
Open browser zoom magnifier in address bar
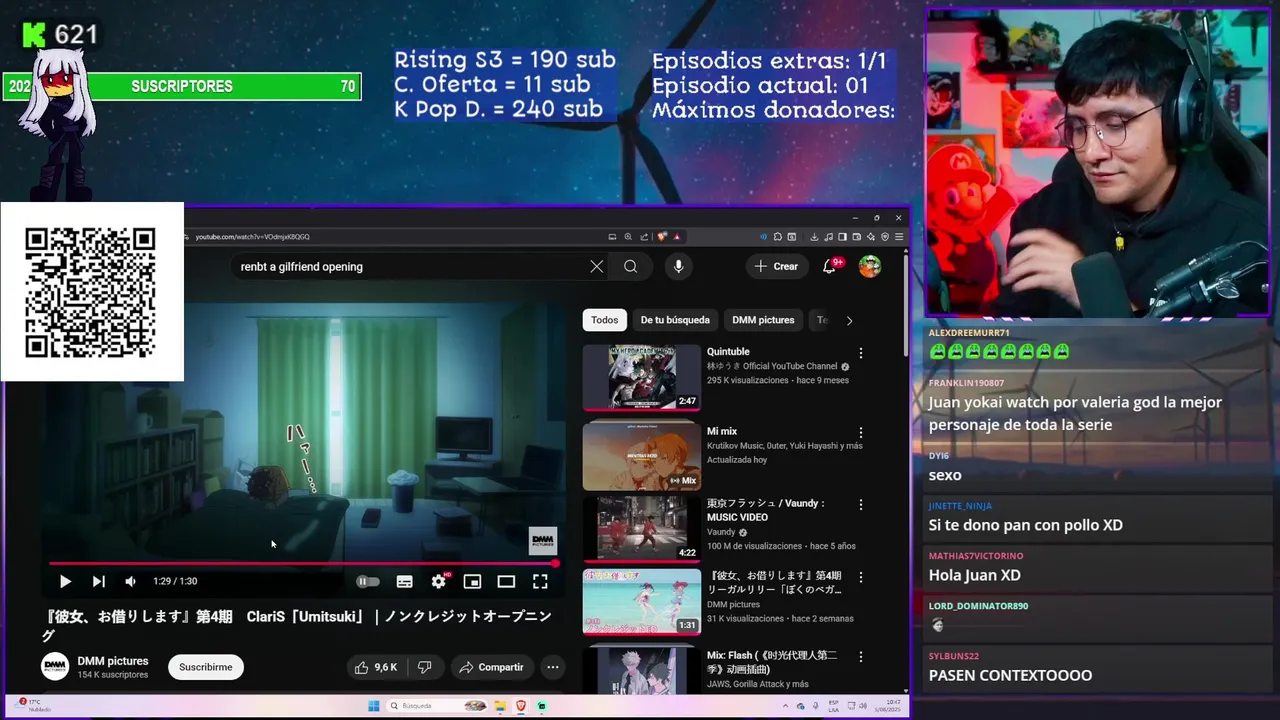point(628,237)
